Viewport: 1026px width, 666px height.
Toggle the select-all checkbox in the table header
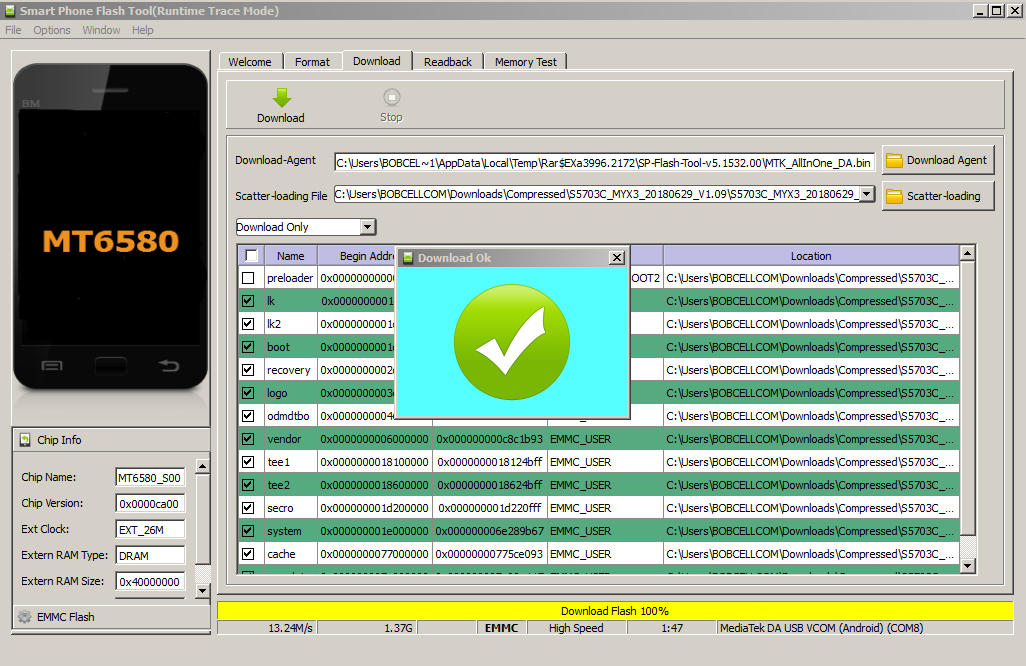tap(251, 255)
